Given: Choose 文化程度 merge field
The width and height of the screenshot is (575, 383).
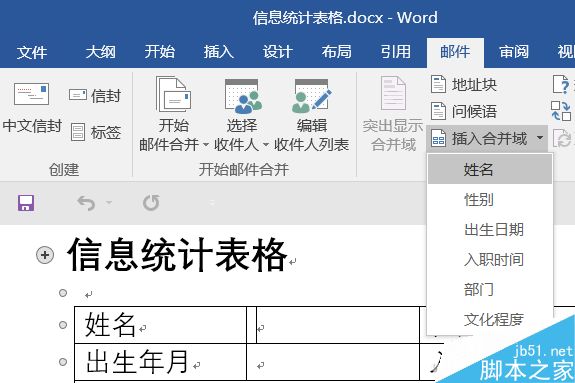Looking at the screenshot, I should [490, 320].
